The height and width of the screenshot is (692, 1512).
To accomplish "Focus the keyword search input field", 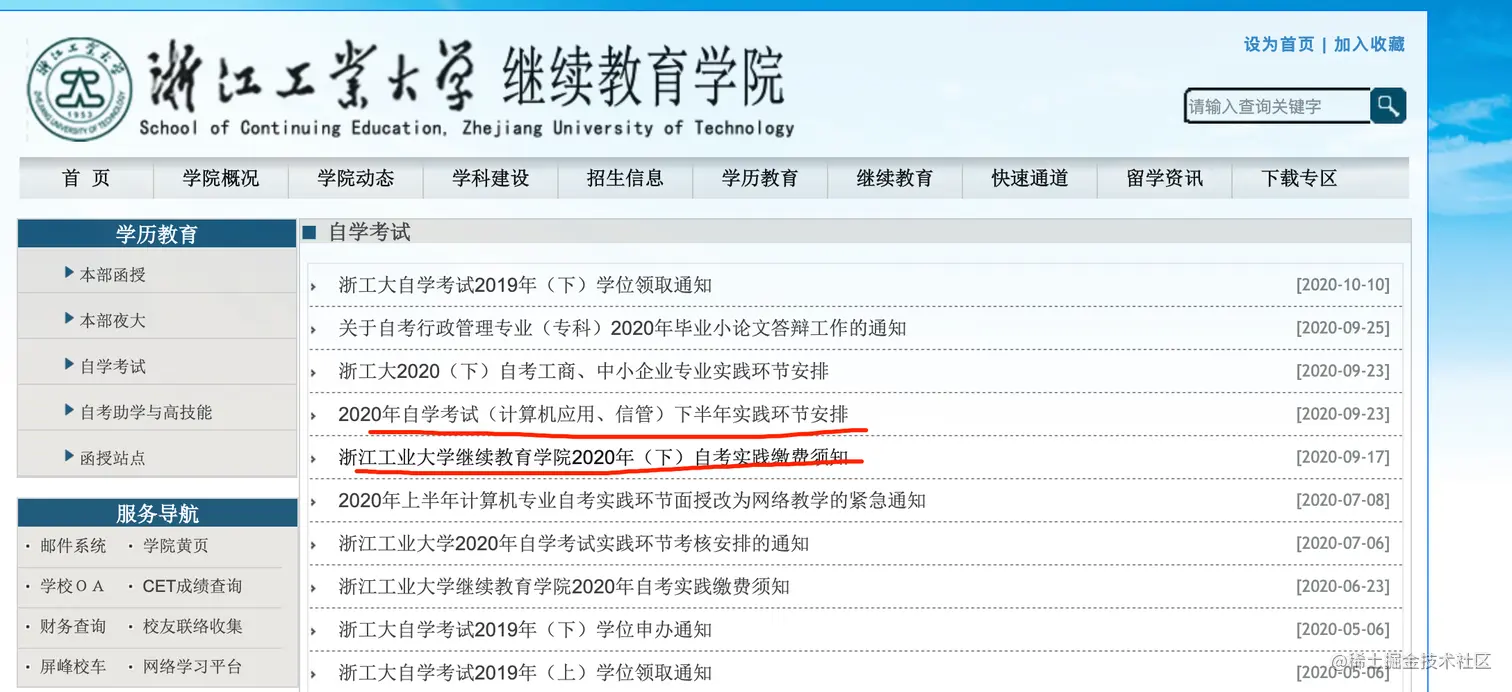I will tap(1278, 105).
